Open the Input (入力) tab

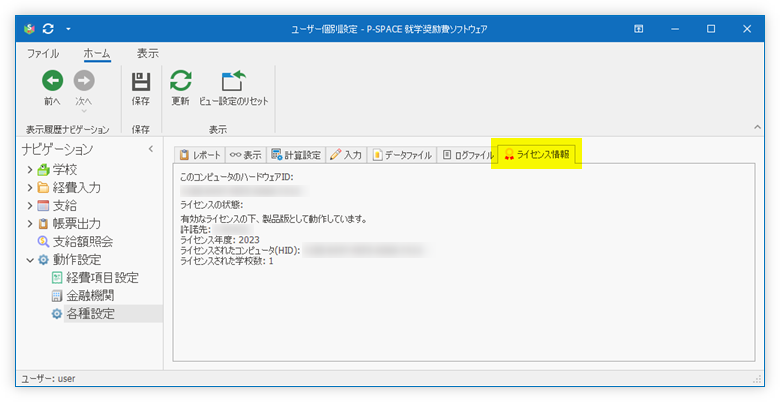tap(346, 155)
